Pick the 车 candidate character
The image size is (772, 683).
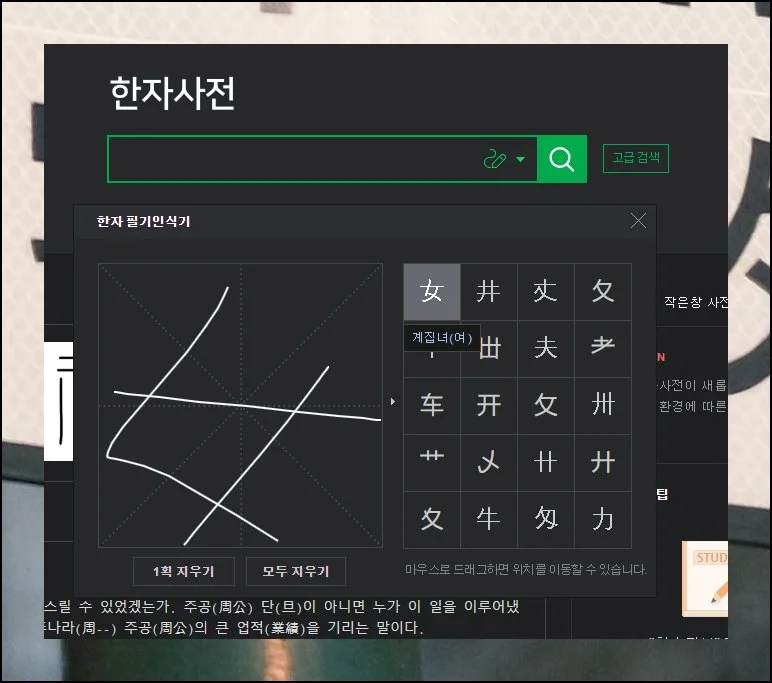point(432,405)
